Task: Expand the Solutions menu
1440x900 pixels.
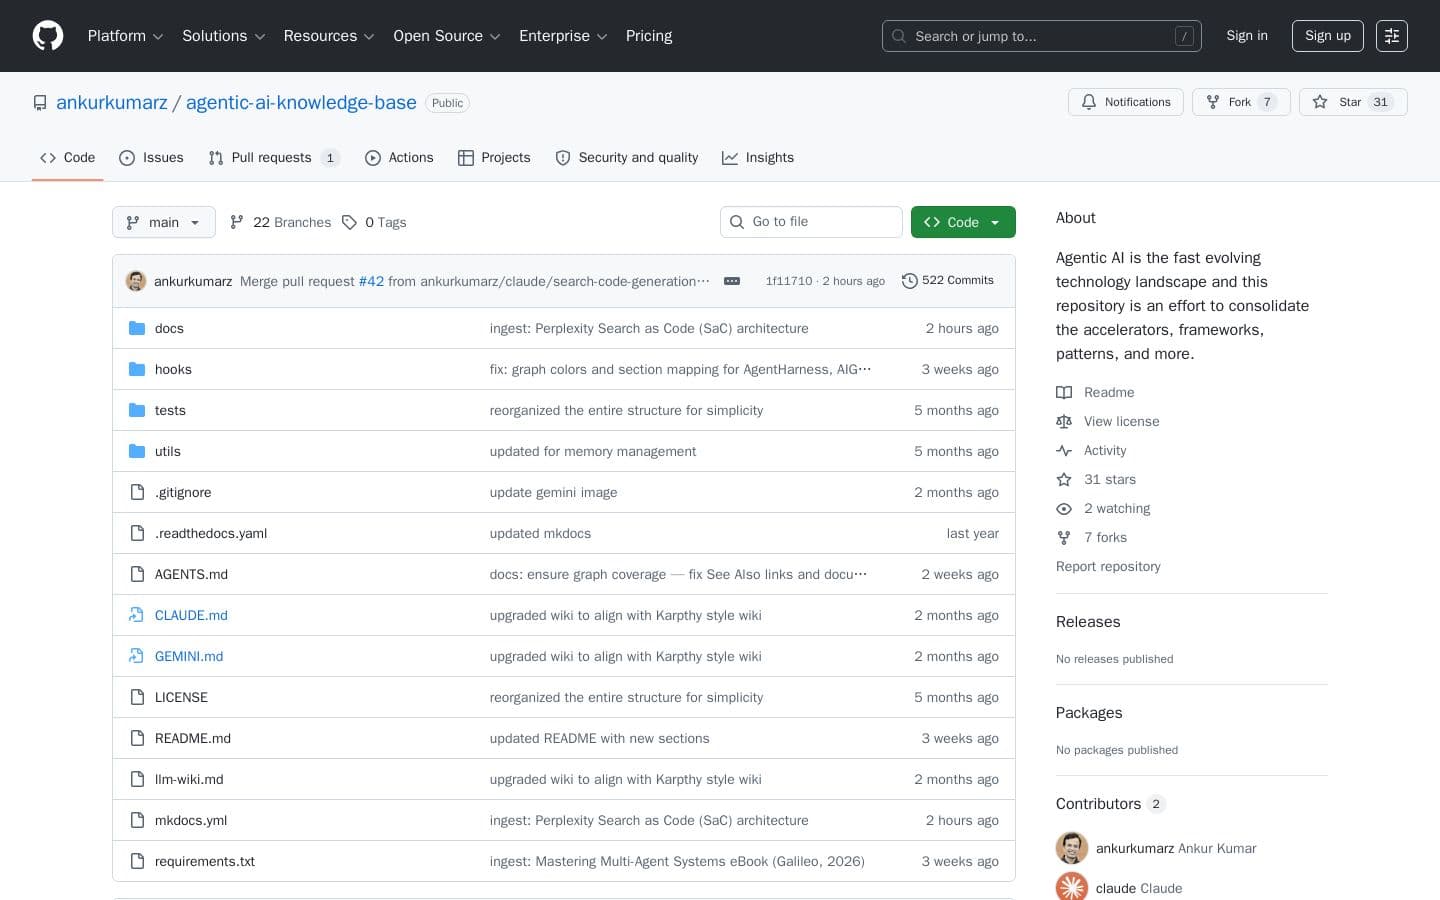Action: click(x=223, y=36)
